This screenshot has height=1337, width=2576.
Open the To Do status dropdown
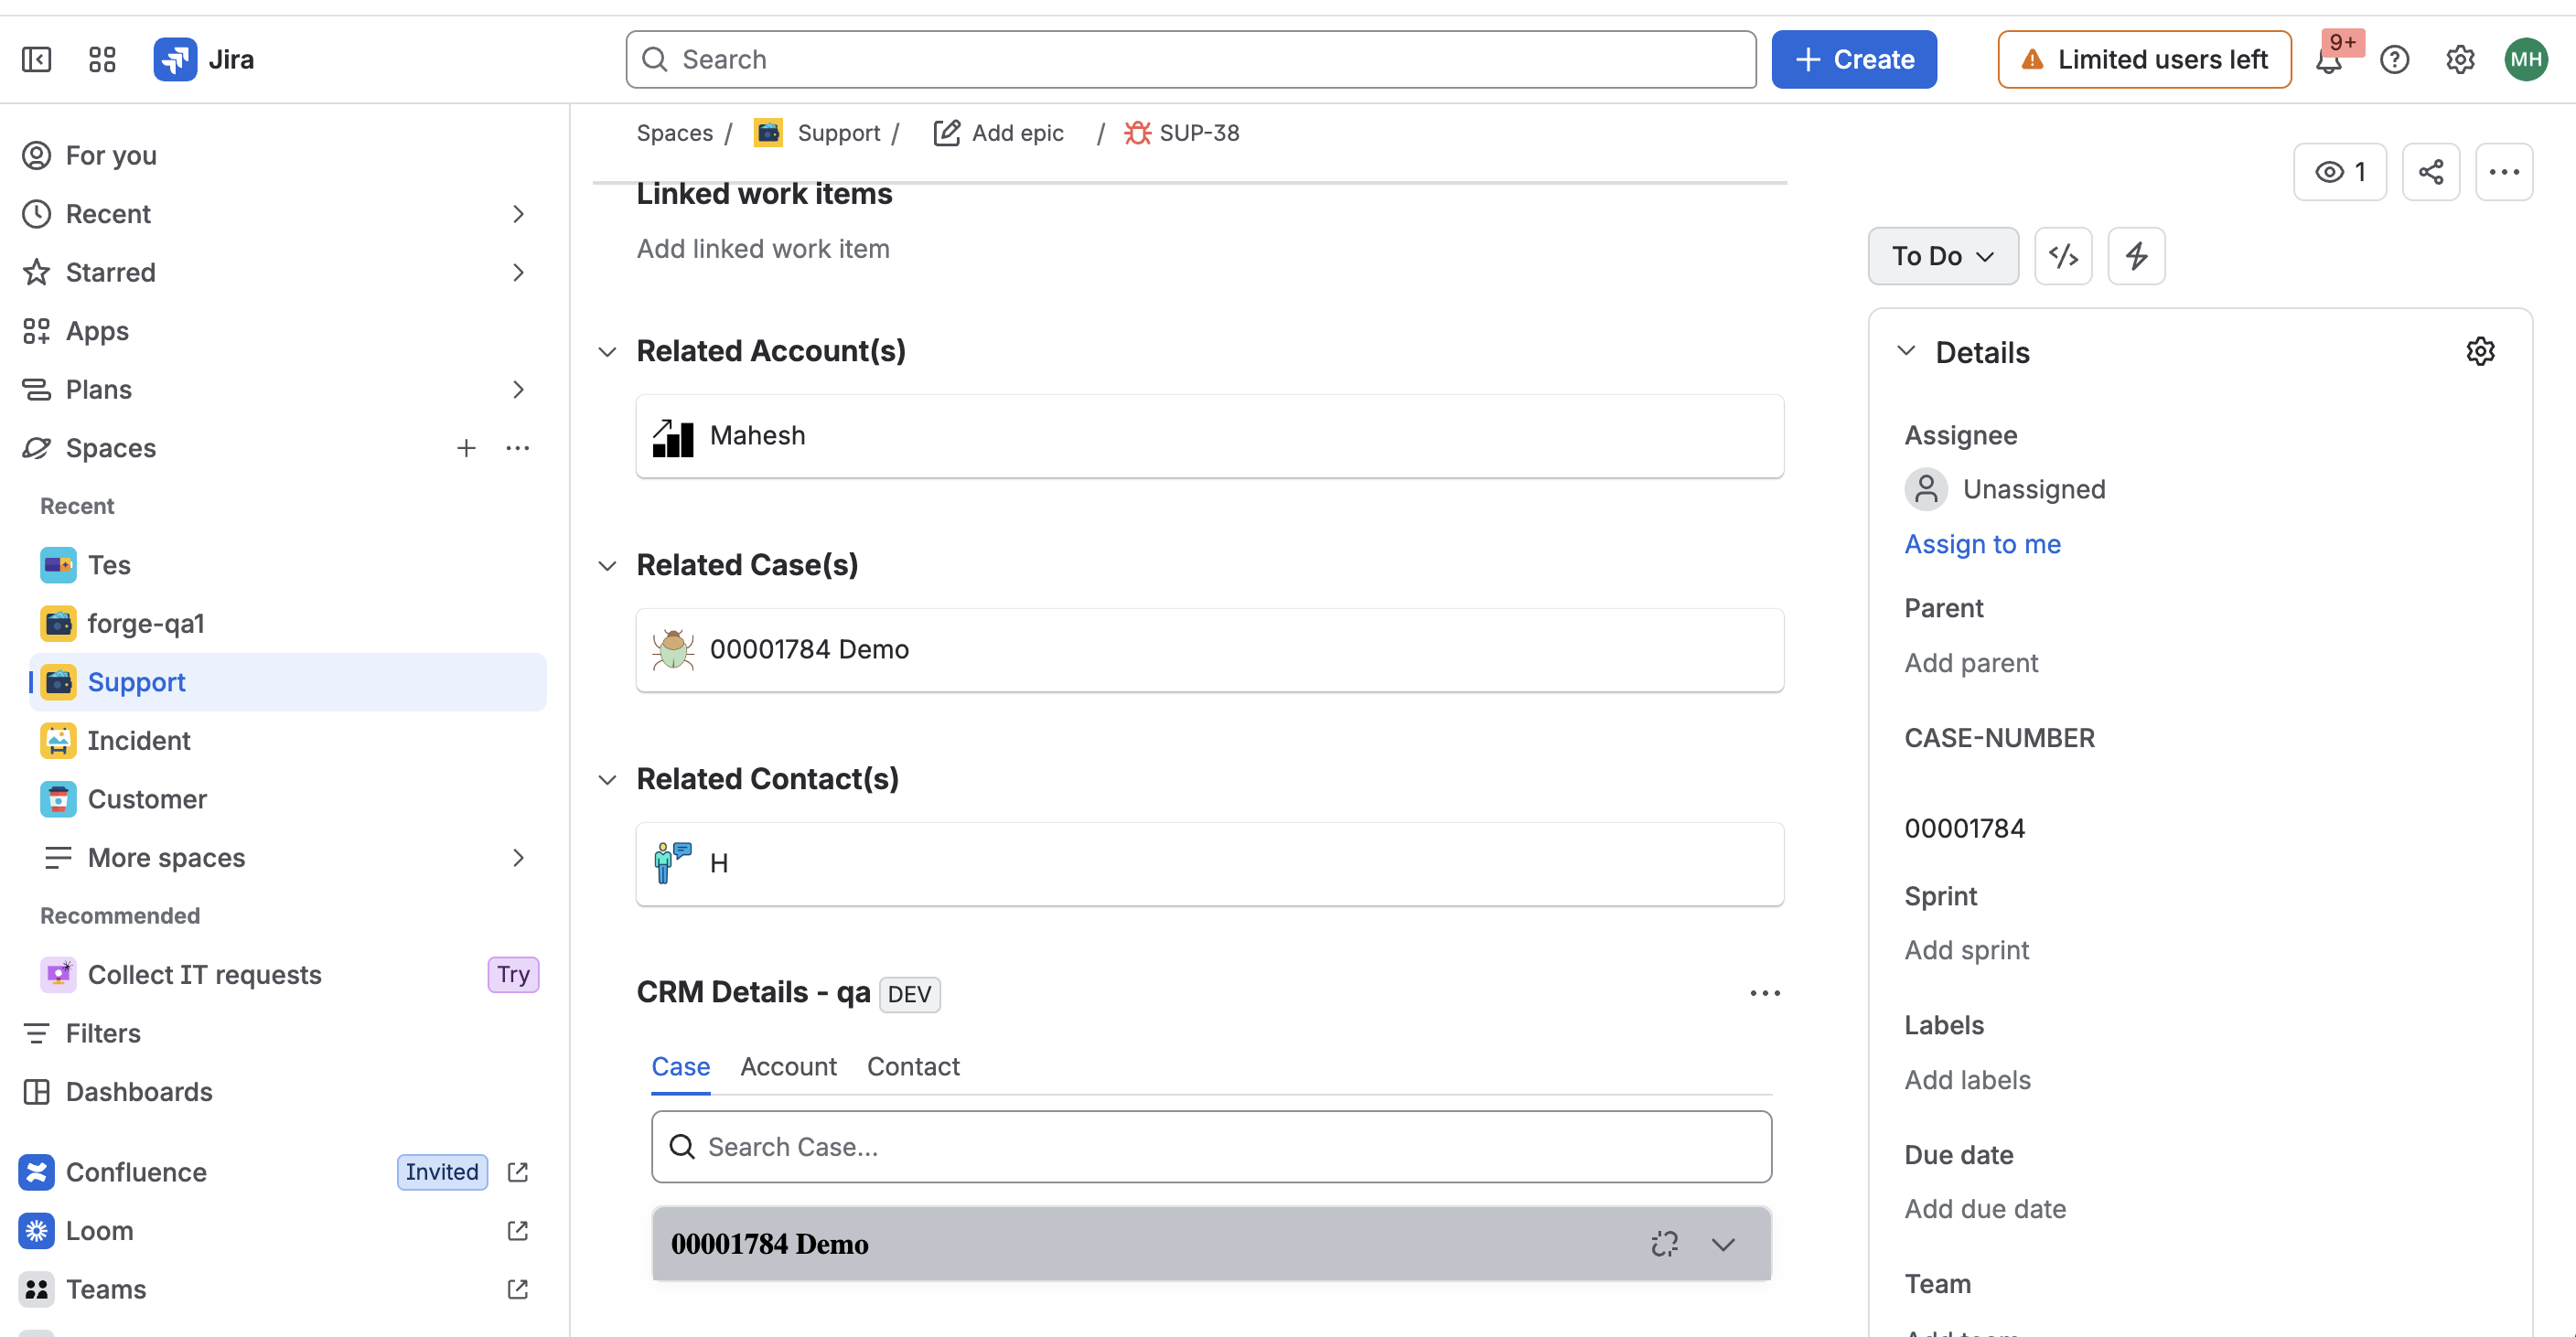coord(1943,256)
